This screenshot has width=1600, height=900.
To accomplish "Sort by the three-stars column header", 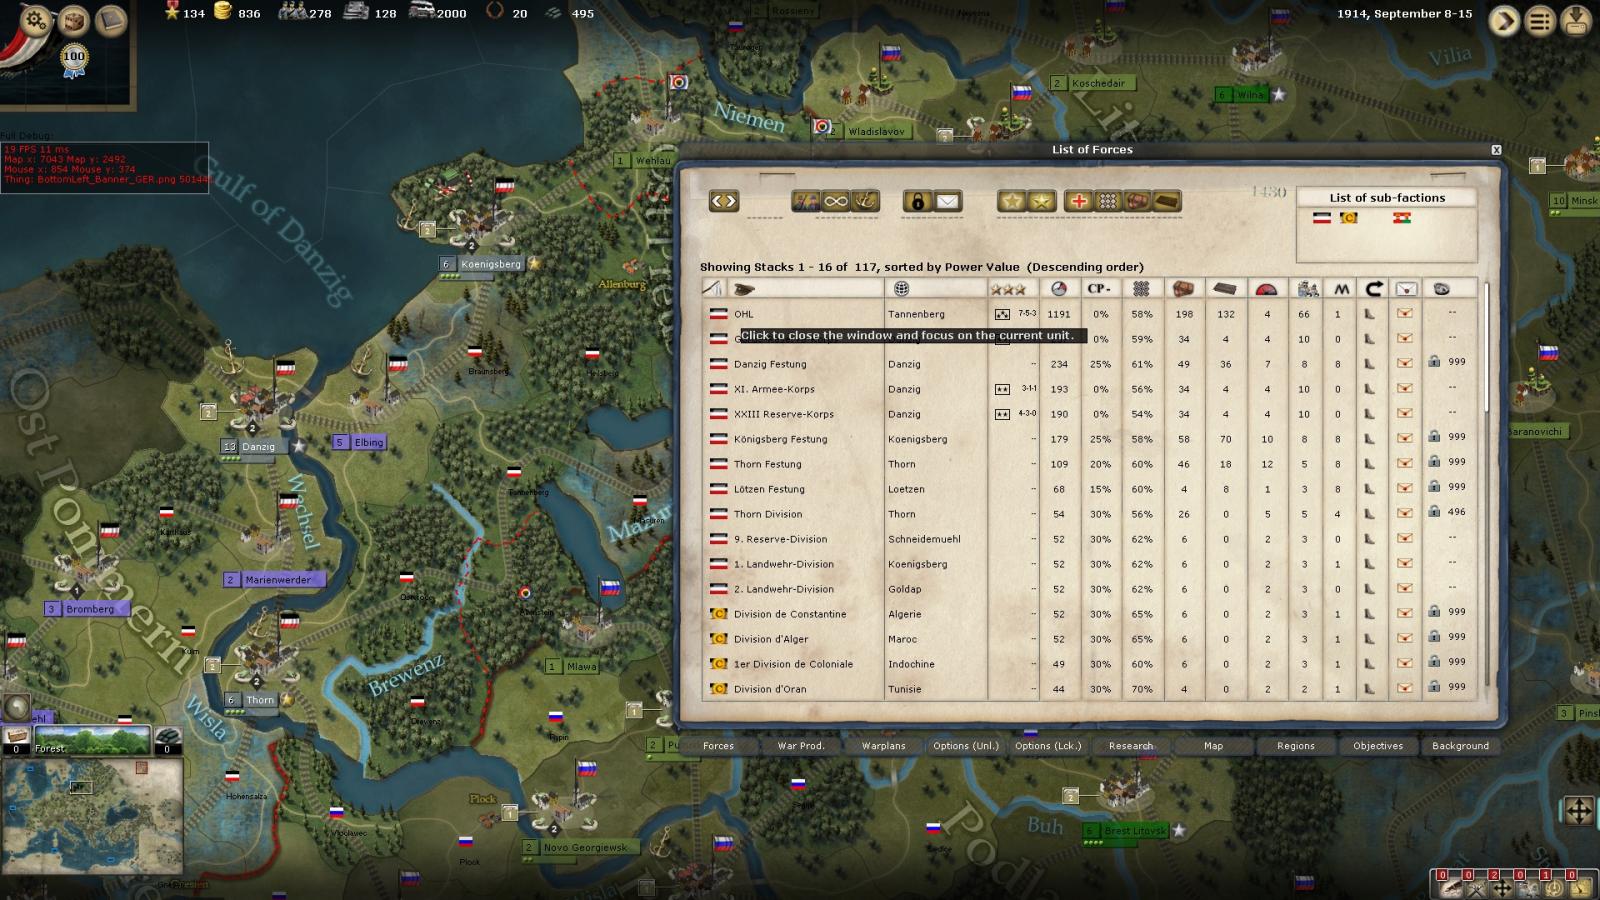I will 1007,289.
